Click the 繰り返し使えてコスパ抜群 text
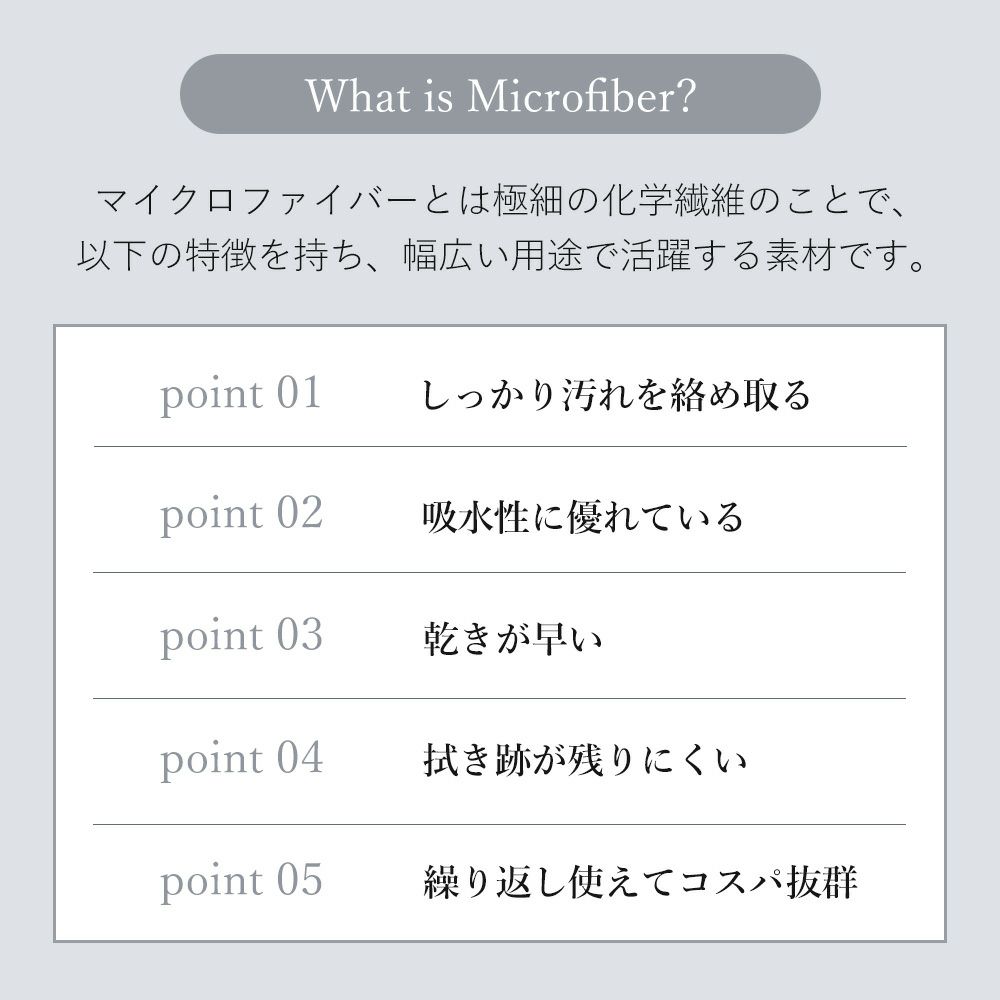This screenshot has width=1000, height=1000. point(640,884)
